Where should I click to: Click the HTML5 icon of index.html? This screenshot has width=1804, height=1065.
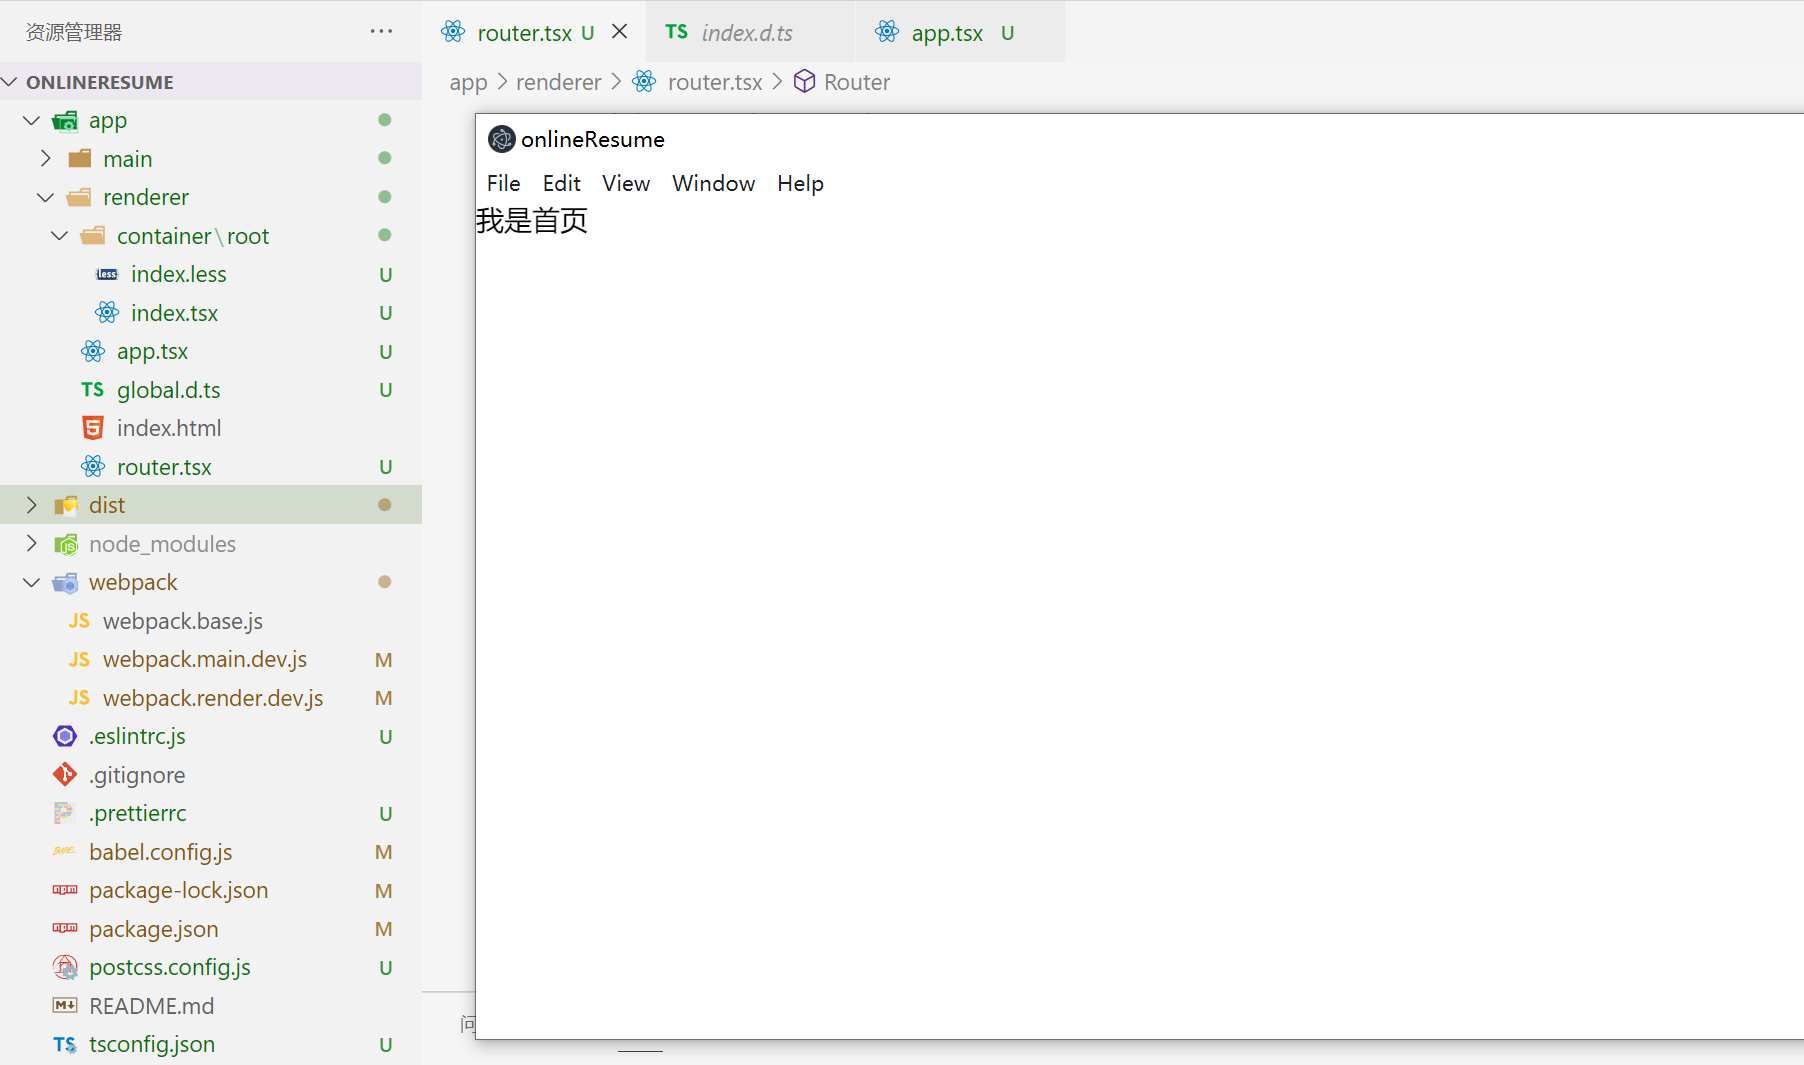[93, 428]
